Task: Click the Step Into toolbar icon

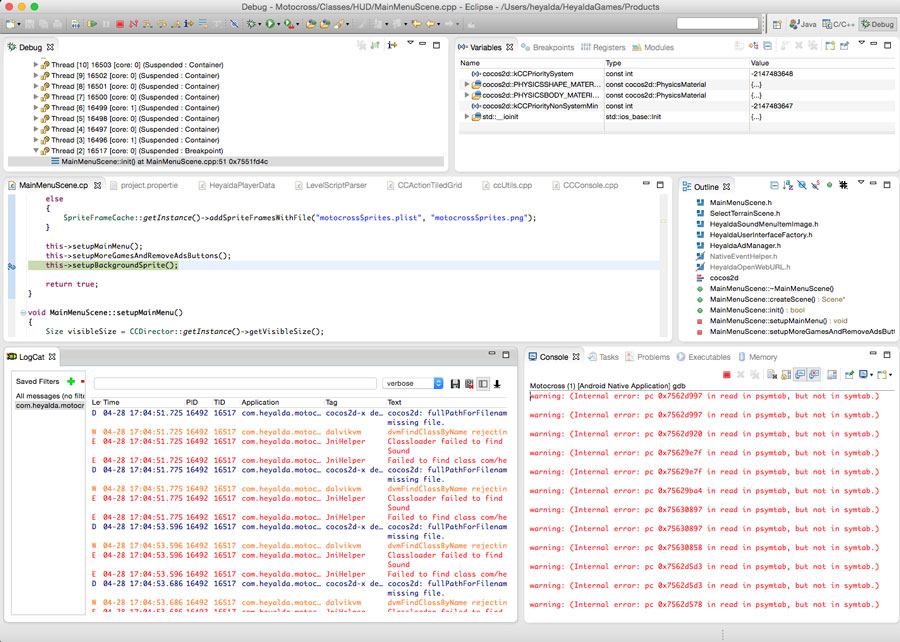Action: (148, 24)
